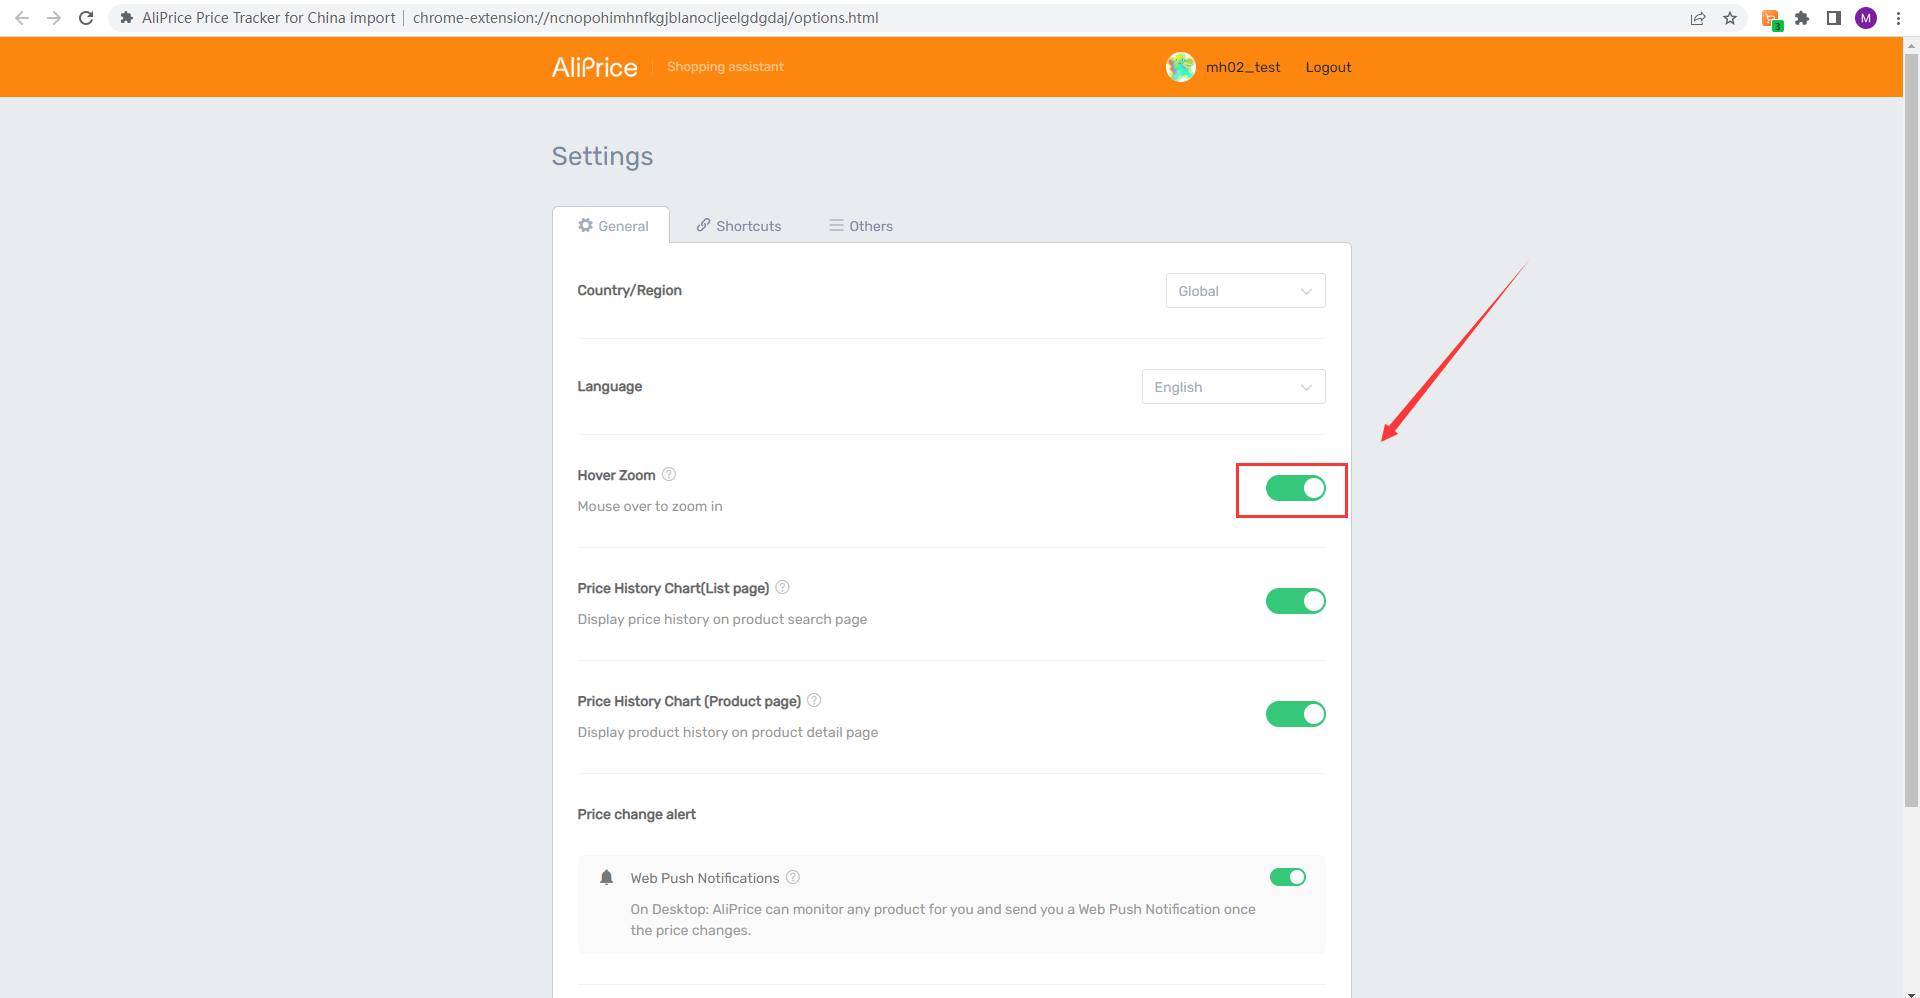Bookmark this page with the star icon

click(x=1730, y=18)
